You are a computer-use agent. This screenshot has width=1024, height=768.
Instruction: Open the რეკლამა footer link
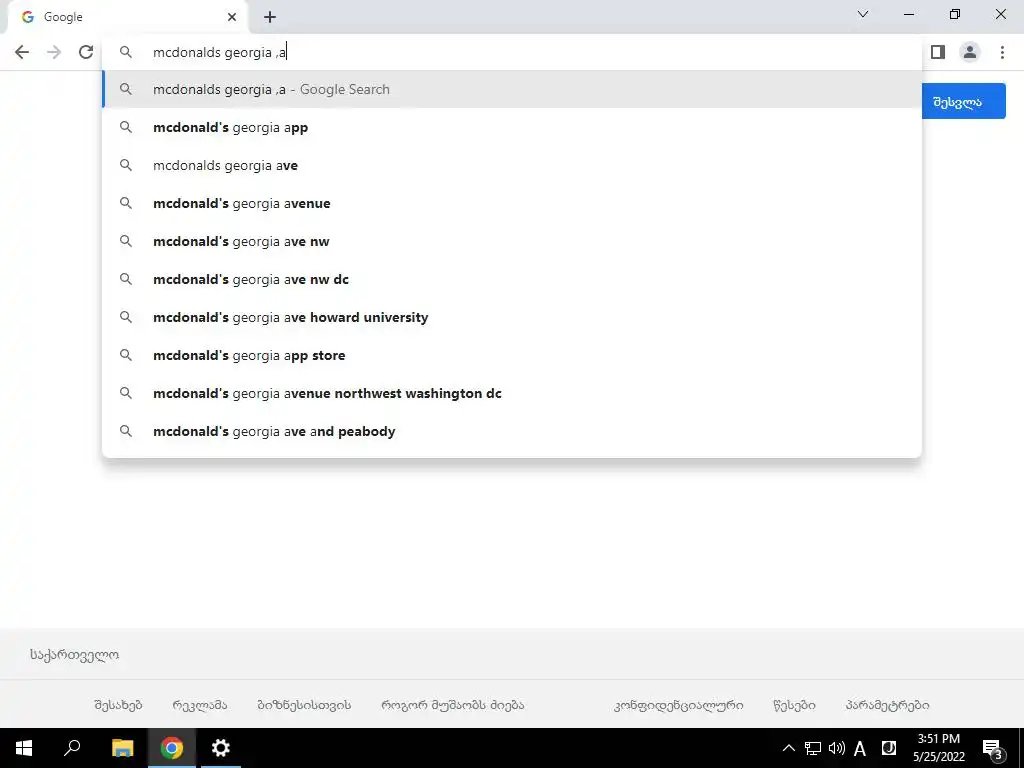(x=200, y=705)
